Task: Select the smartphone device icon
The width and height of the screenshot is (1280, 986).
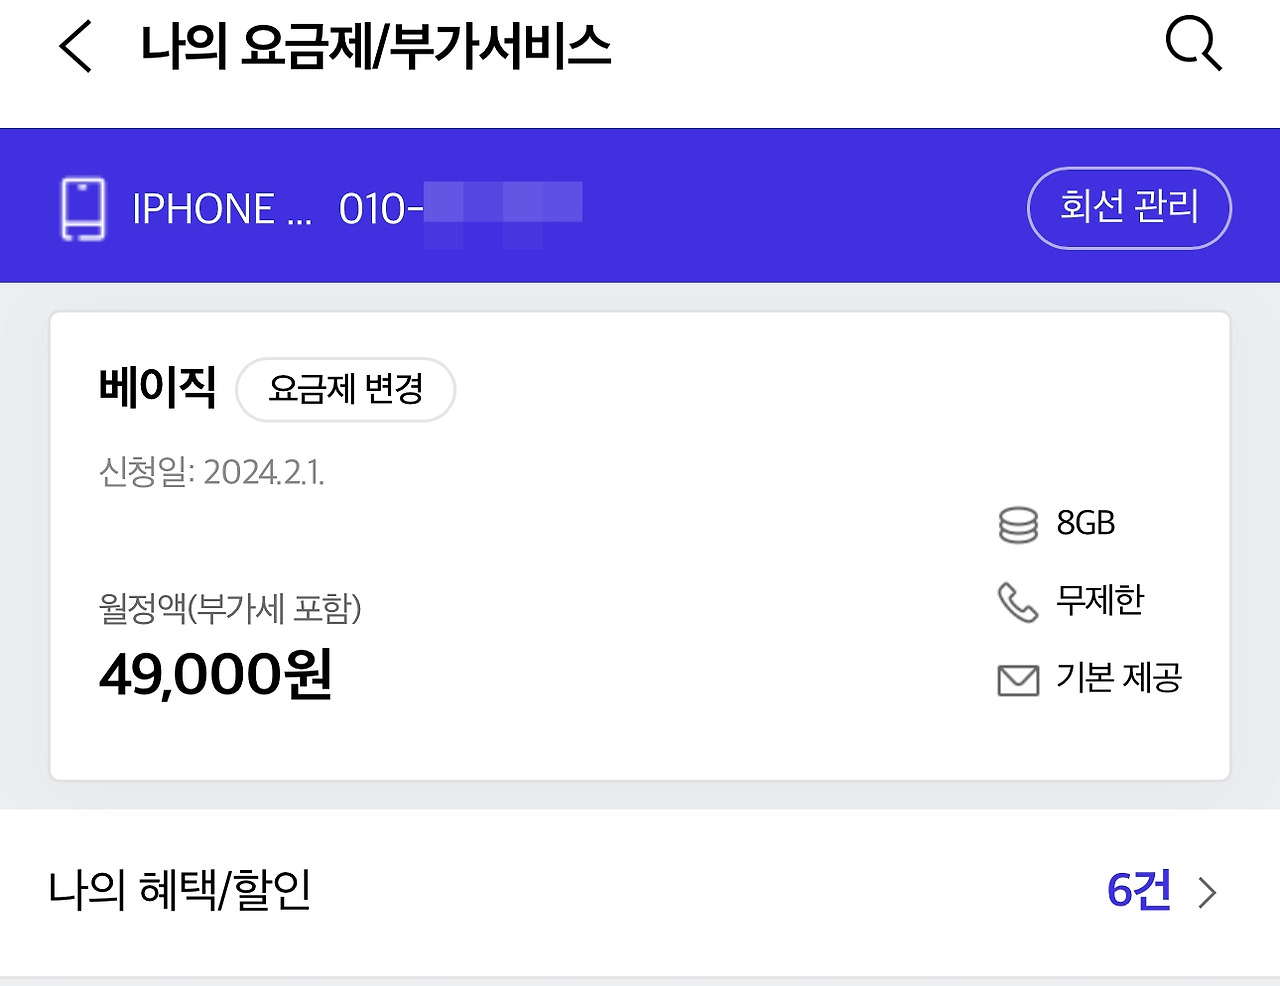Action: pyautogui.click(x=83, y=206)
